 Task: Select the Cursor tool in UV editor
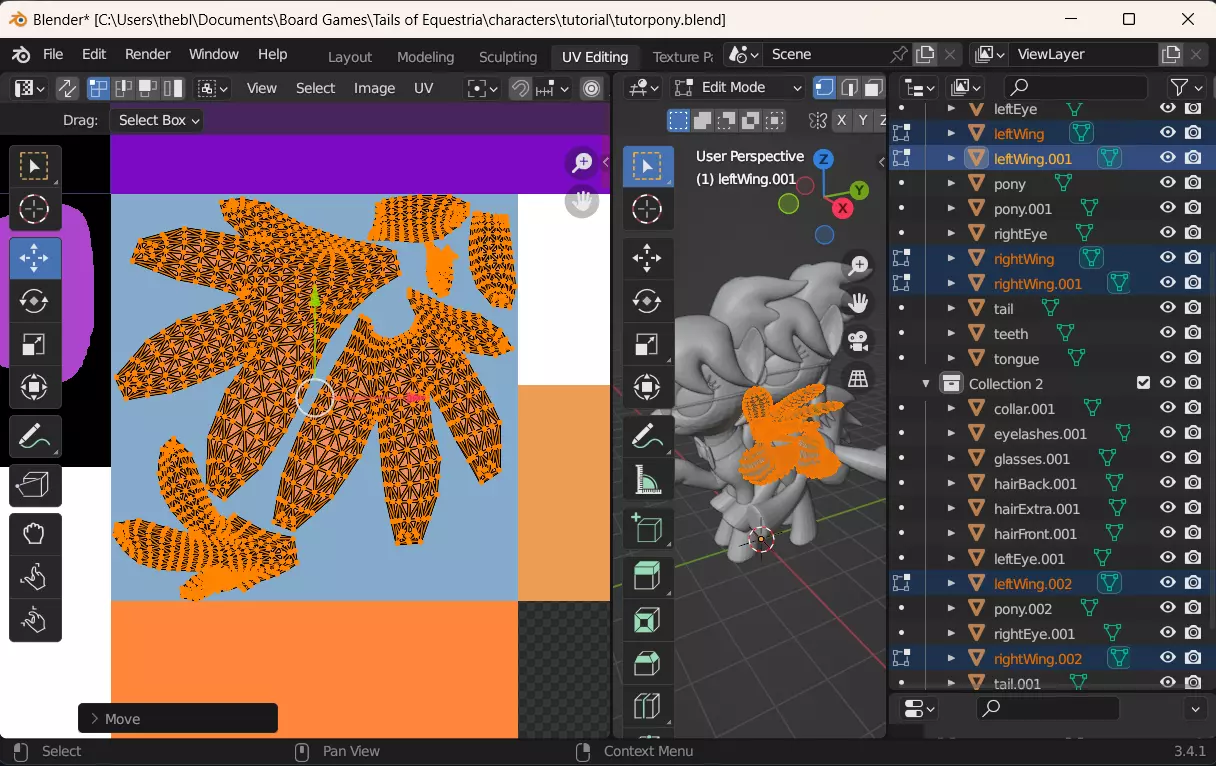[x=34, y=209]
